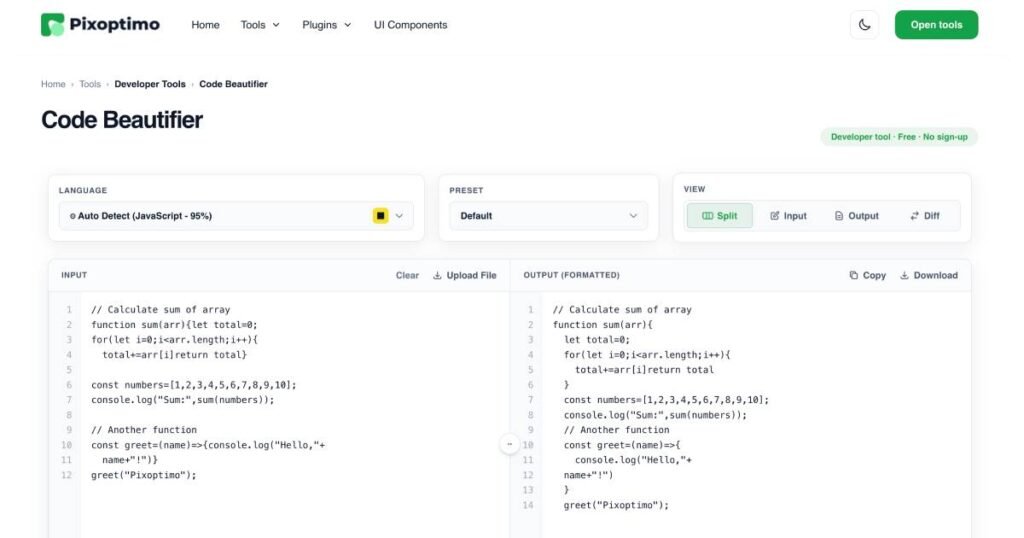
Task: Clear the input code
Action: pos(407,276)
